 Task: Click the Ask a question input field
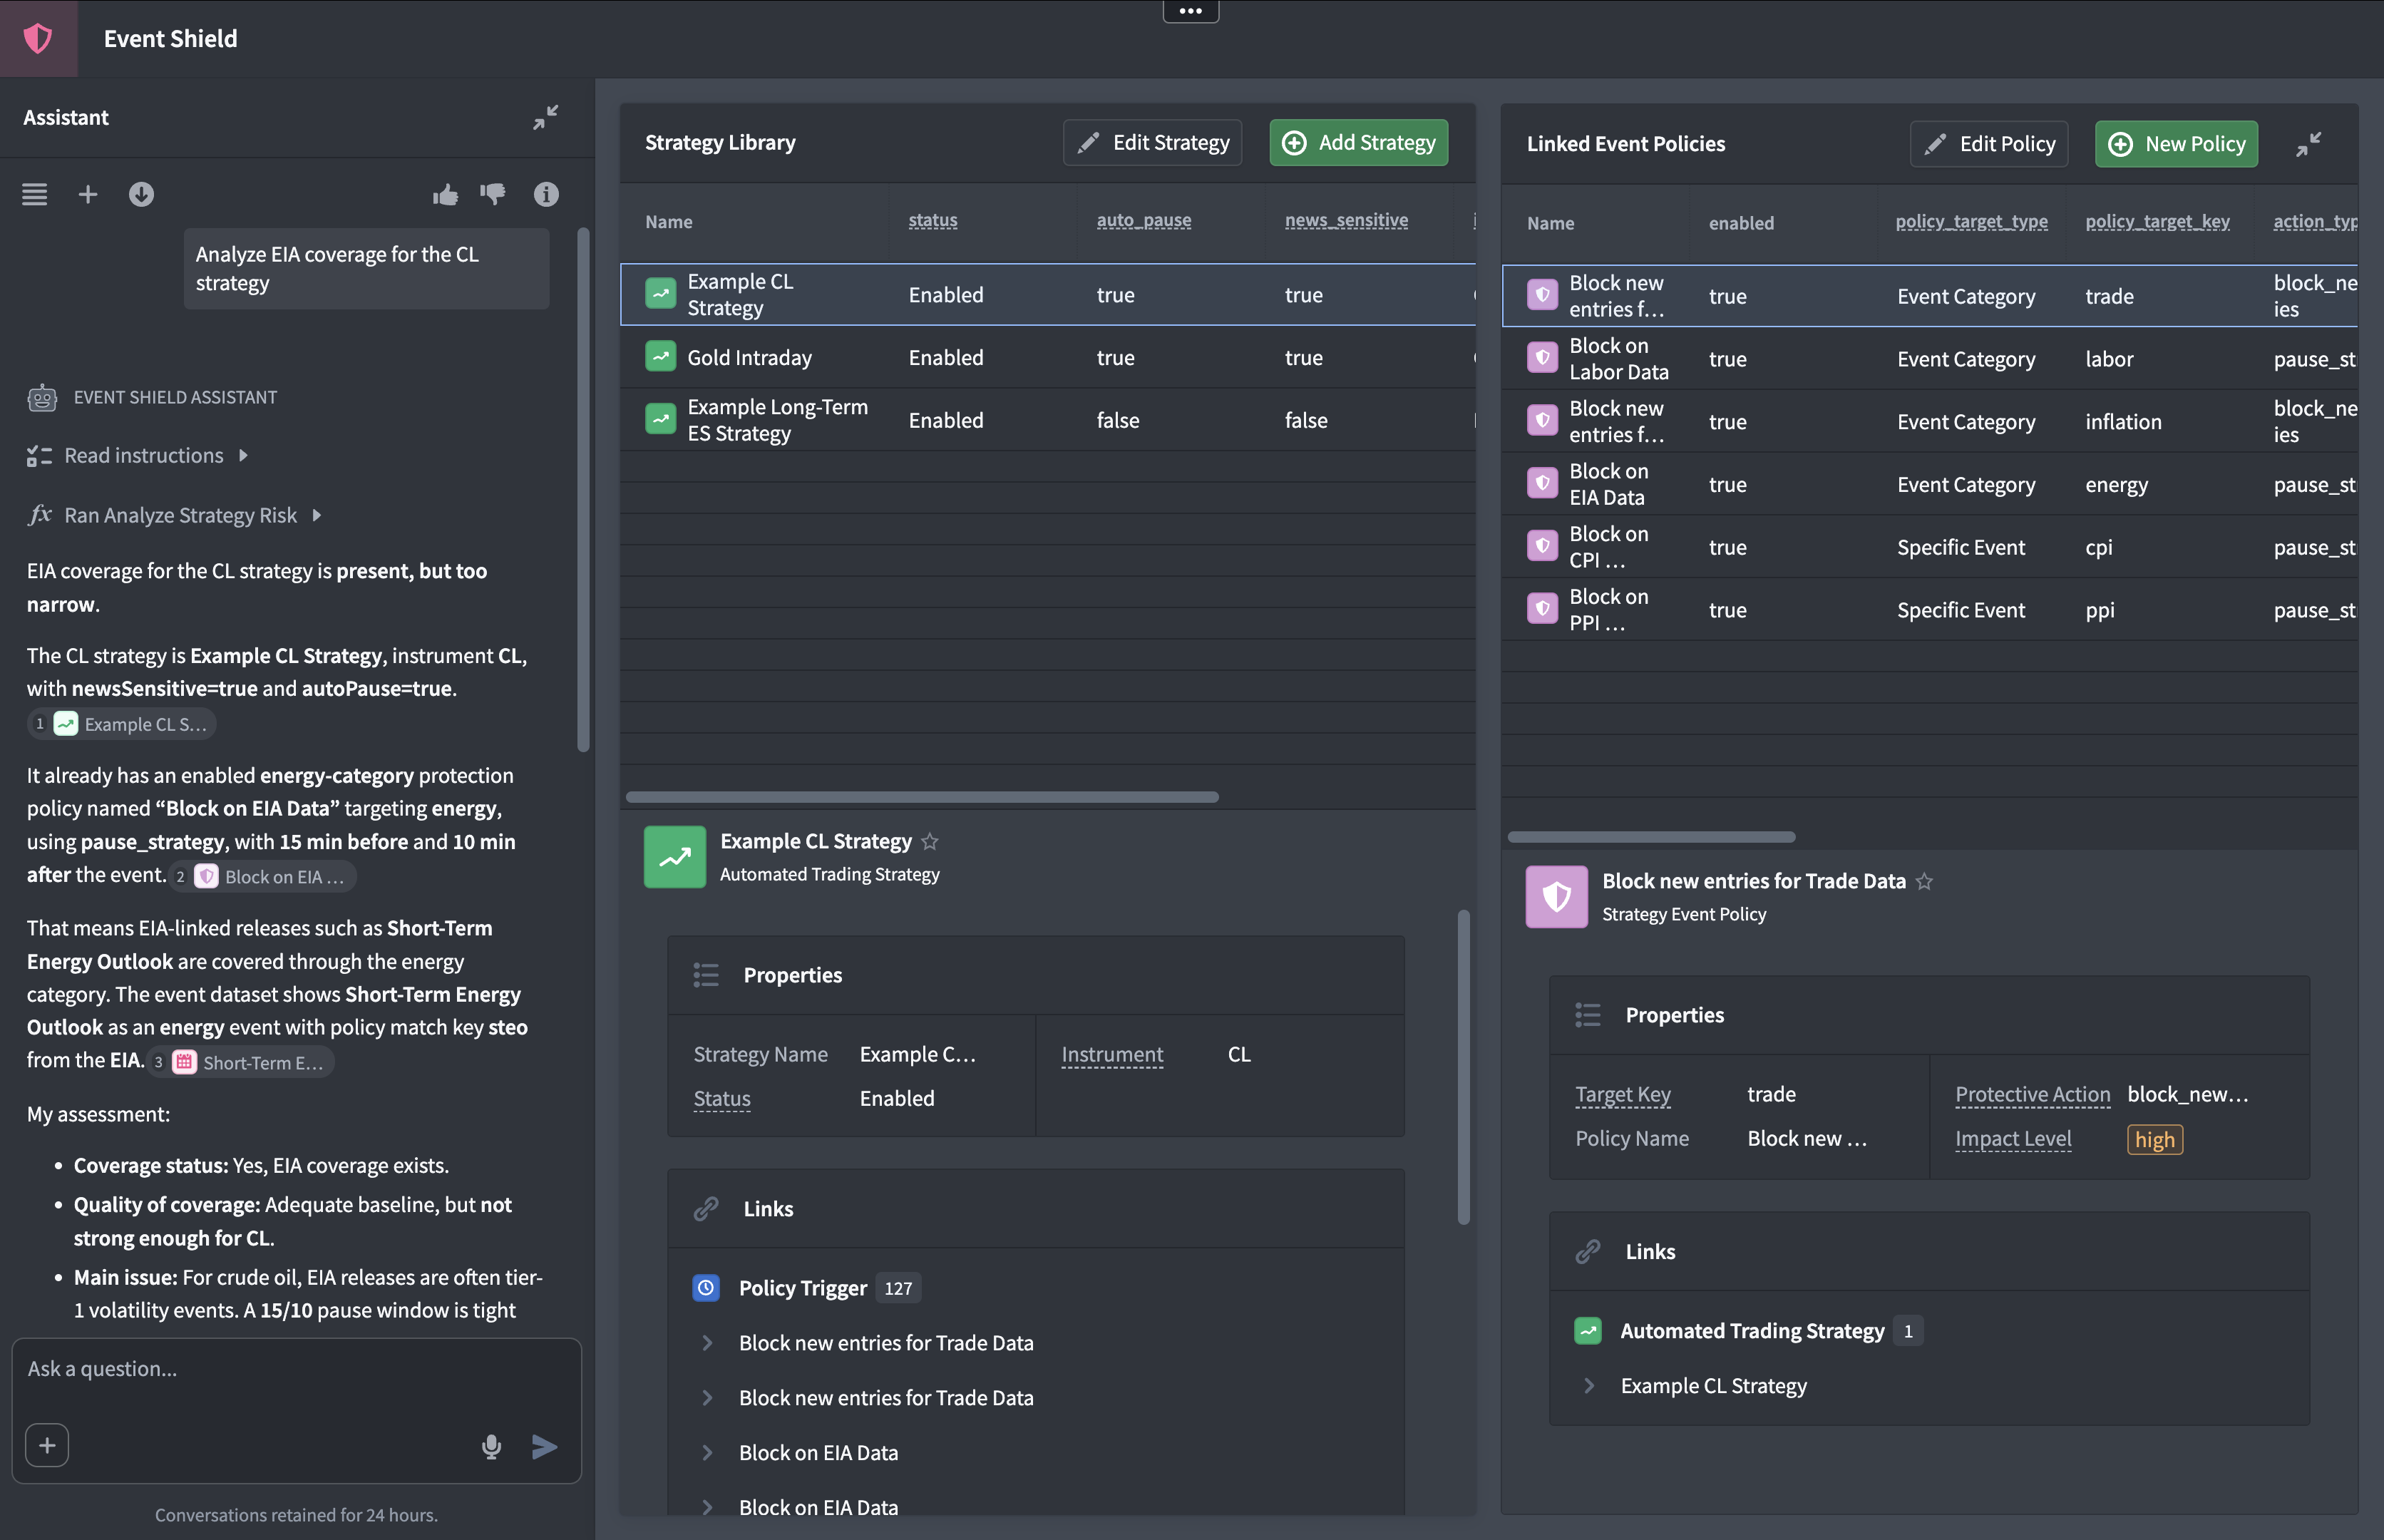click(x=296, y=1370)
